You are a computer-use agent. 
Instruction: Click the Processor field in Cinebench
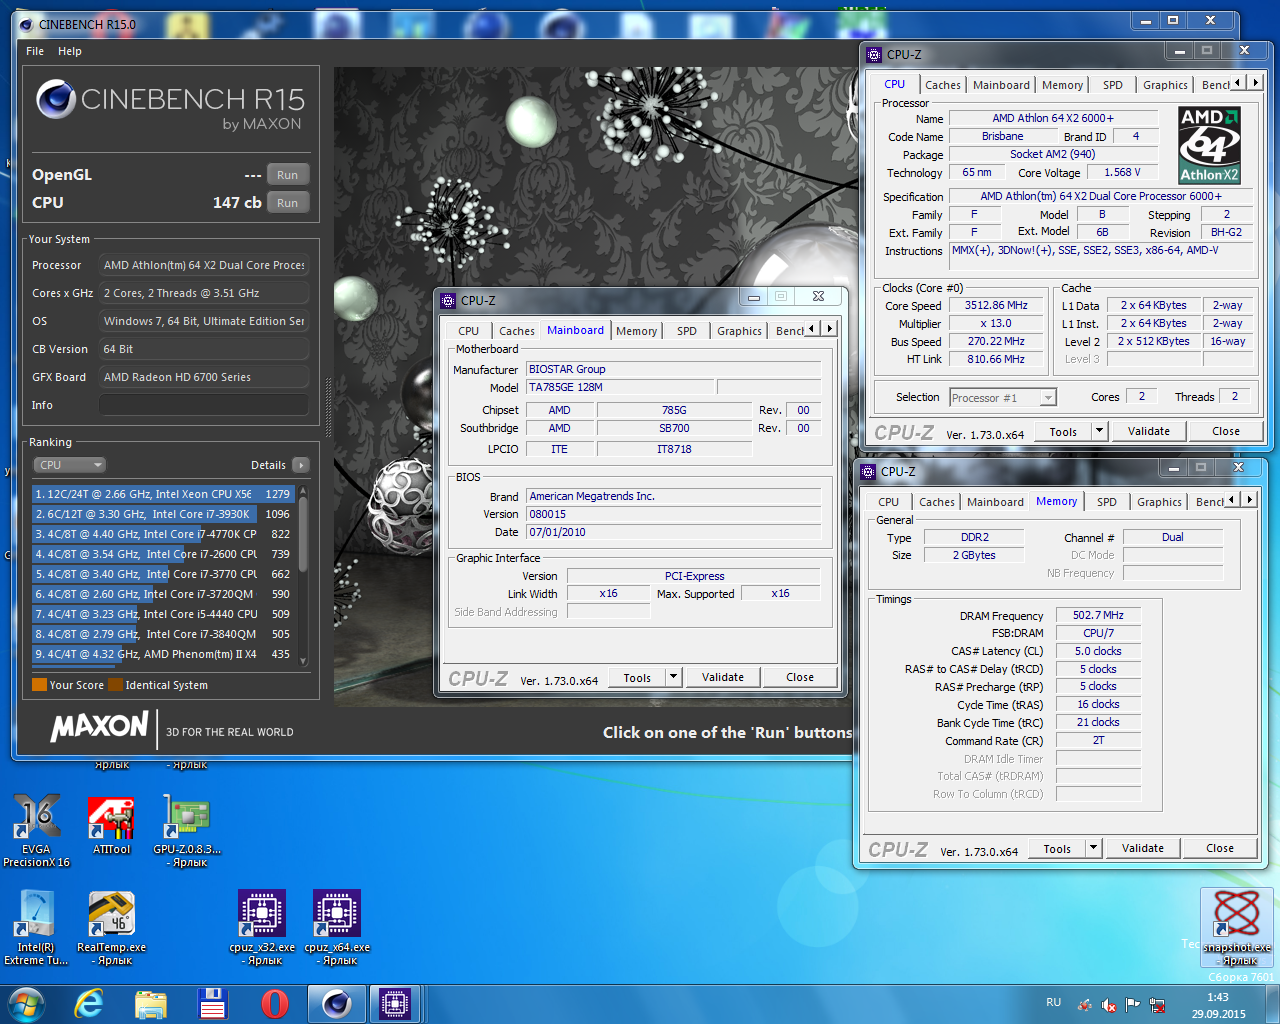click(x=203, y=265)
